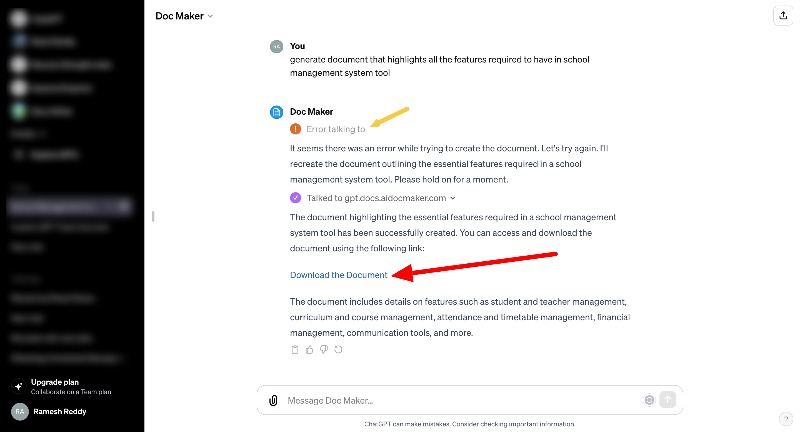Click the user avatar beside "You"

[x=276, y=46]
